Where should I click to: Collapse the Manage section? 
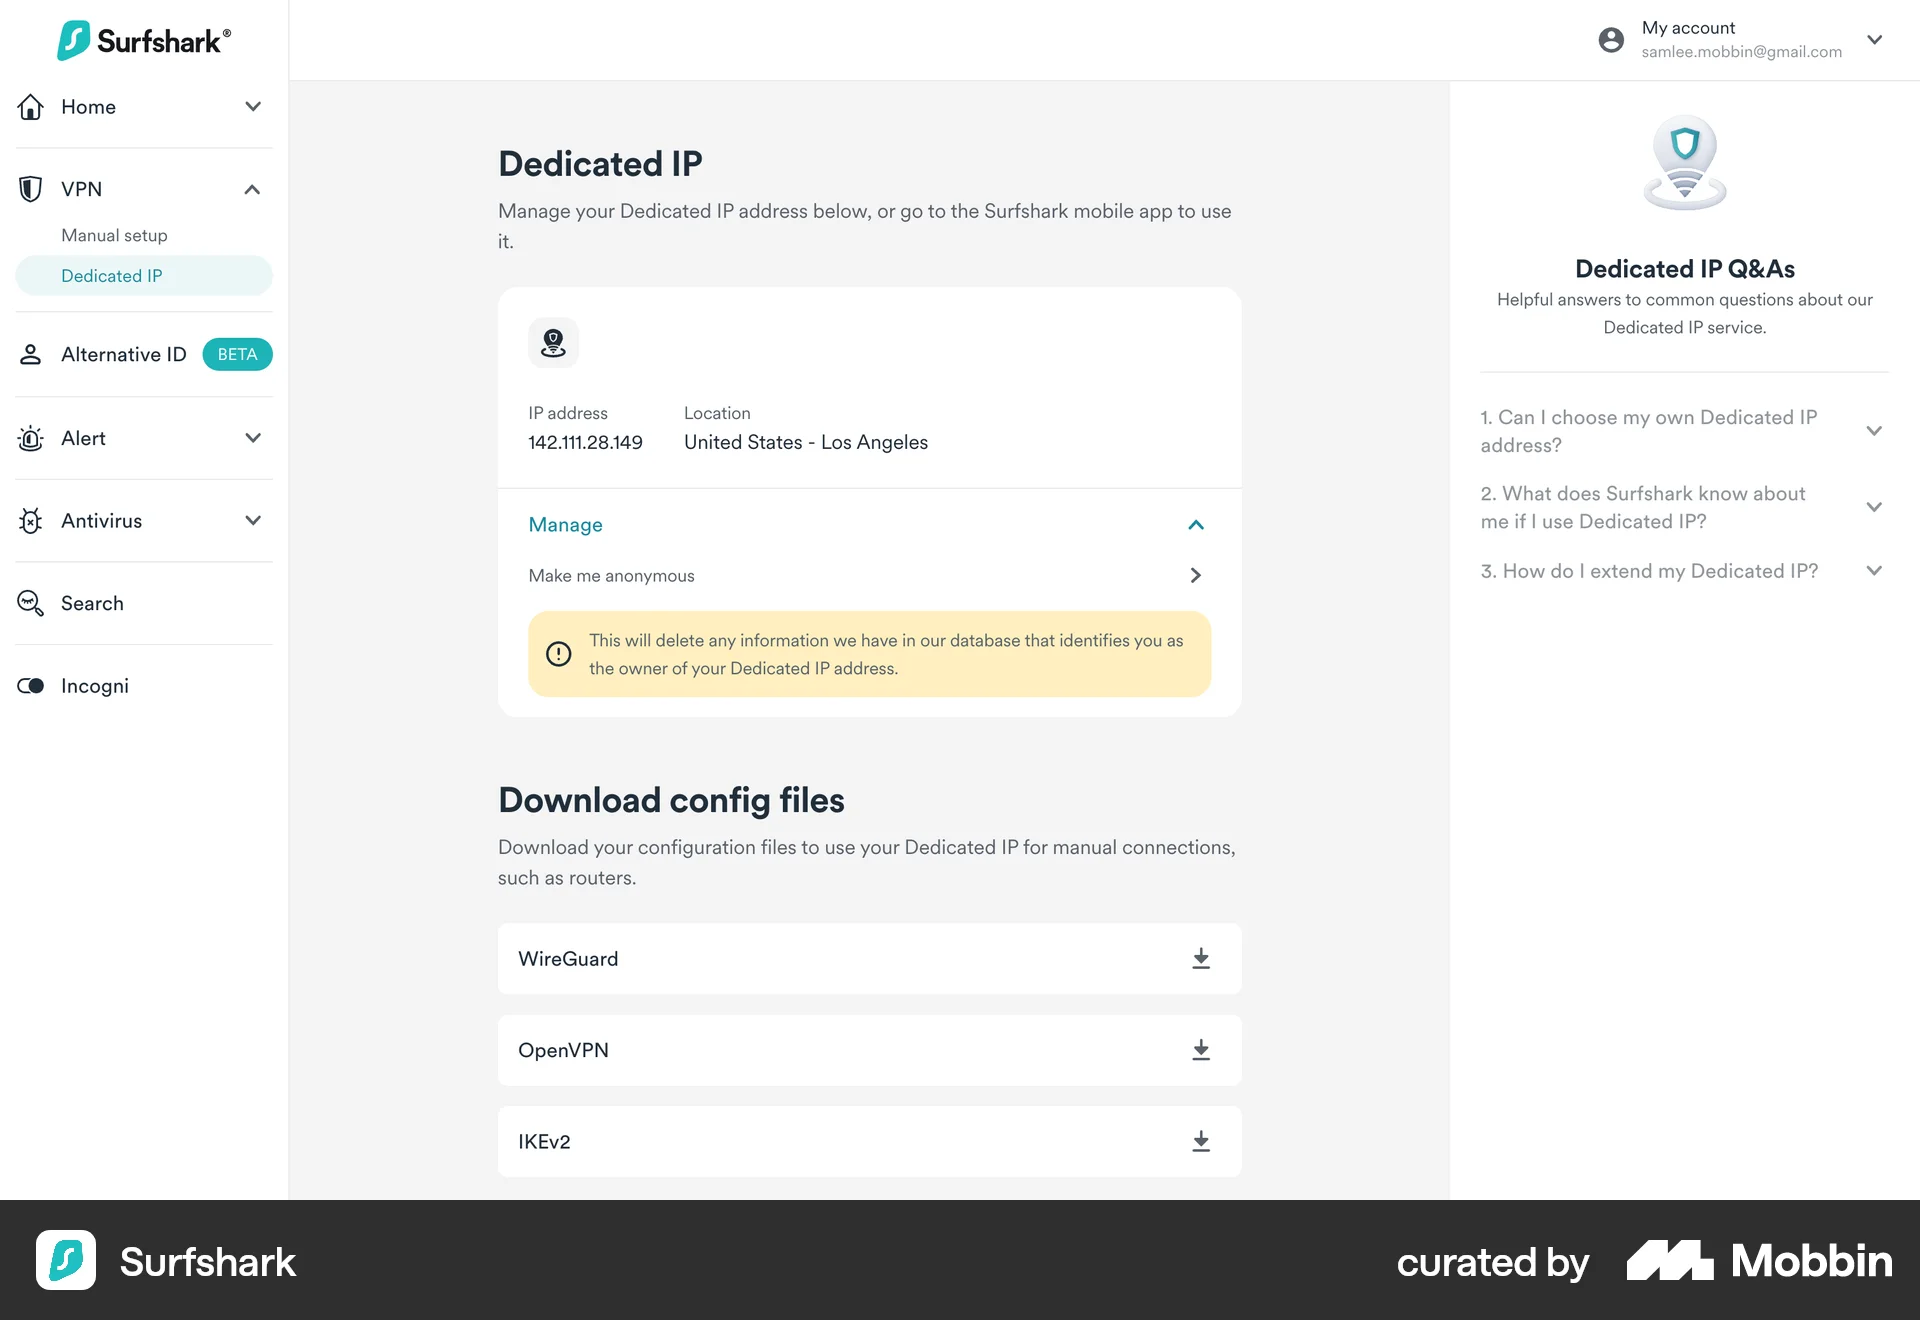click(1195, 524)
